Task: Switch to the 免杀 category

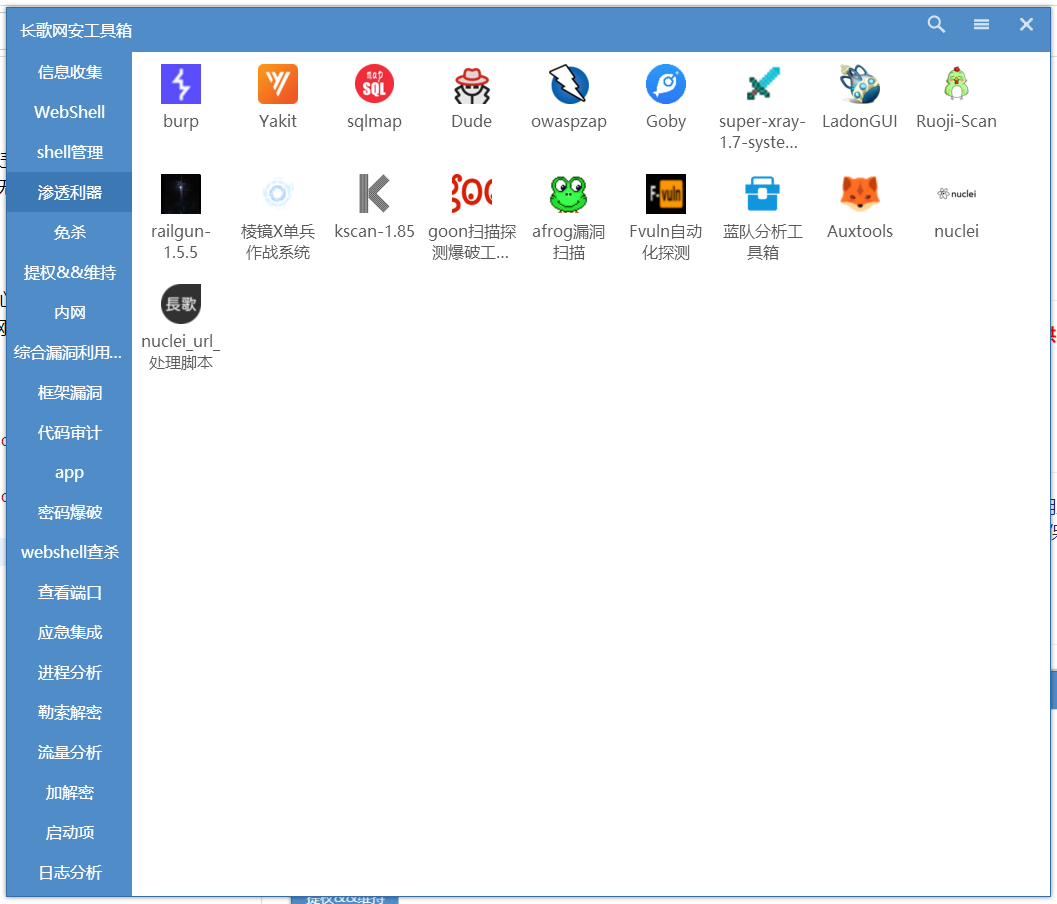Action: coord(69,233)
